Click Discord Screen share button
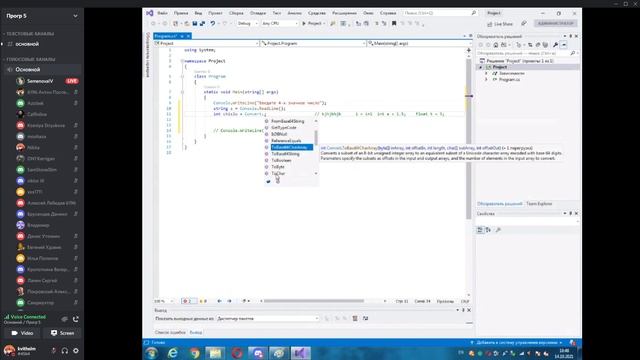 [62, 333]
